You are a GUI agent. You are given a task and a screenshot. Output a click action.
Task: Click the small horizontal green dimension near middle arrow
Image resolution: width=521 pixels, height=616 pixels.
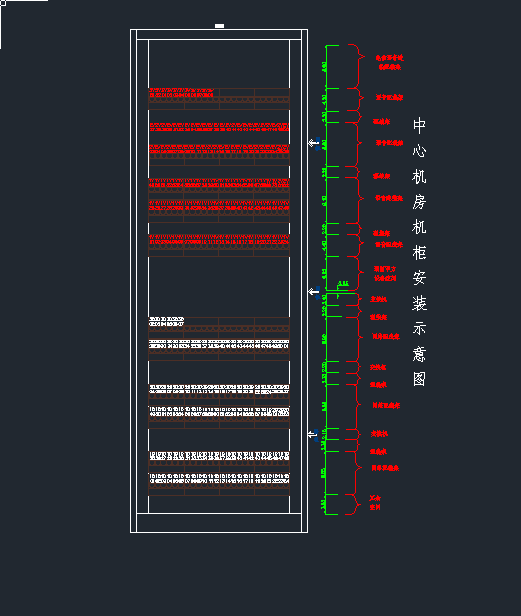343,284
